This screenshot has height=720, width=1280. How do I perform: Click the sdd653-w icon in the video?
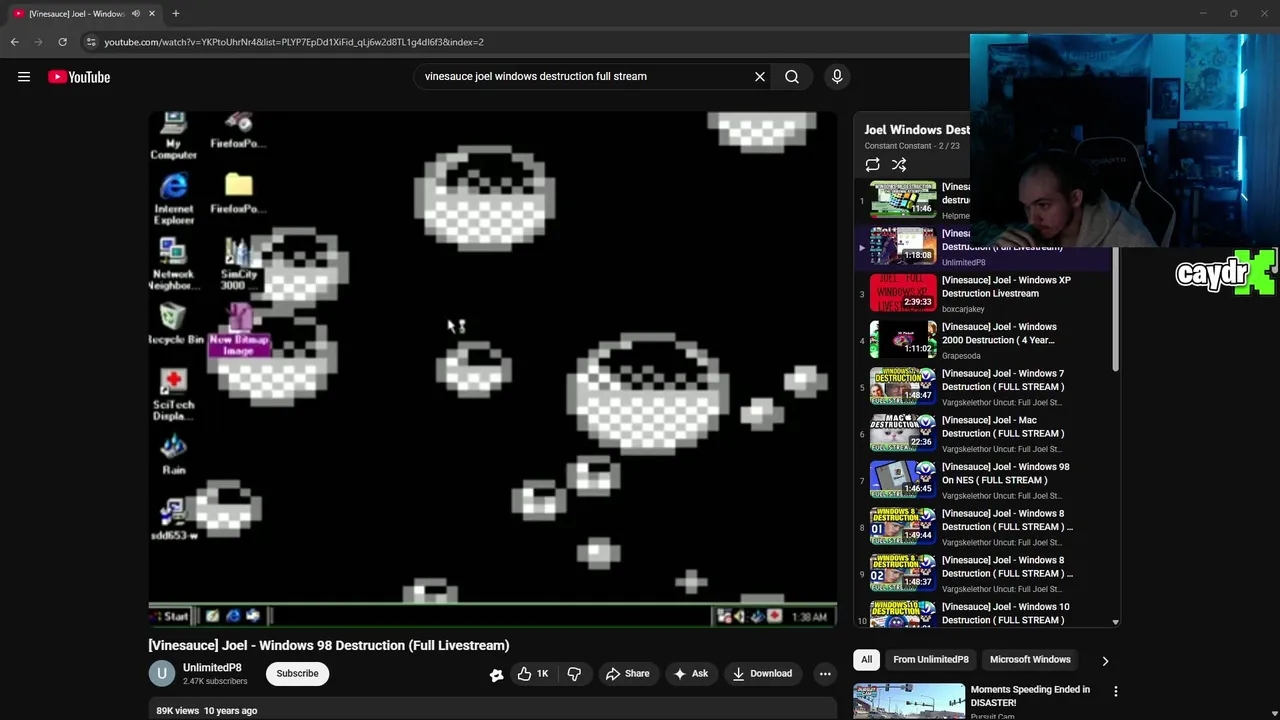click(x=174, y=519)
